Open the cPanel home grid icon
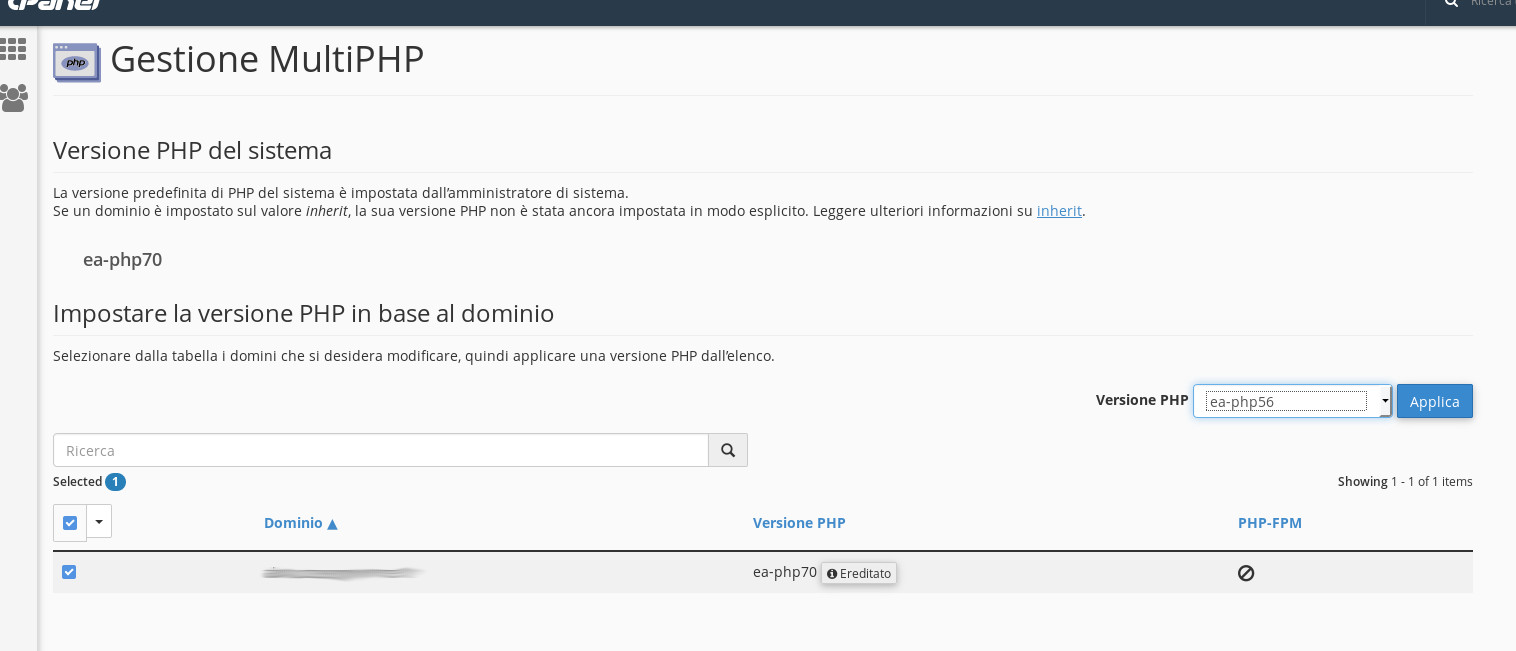This screenshot has width=1516, height=651. (13, 49)
